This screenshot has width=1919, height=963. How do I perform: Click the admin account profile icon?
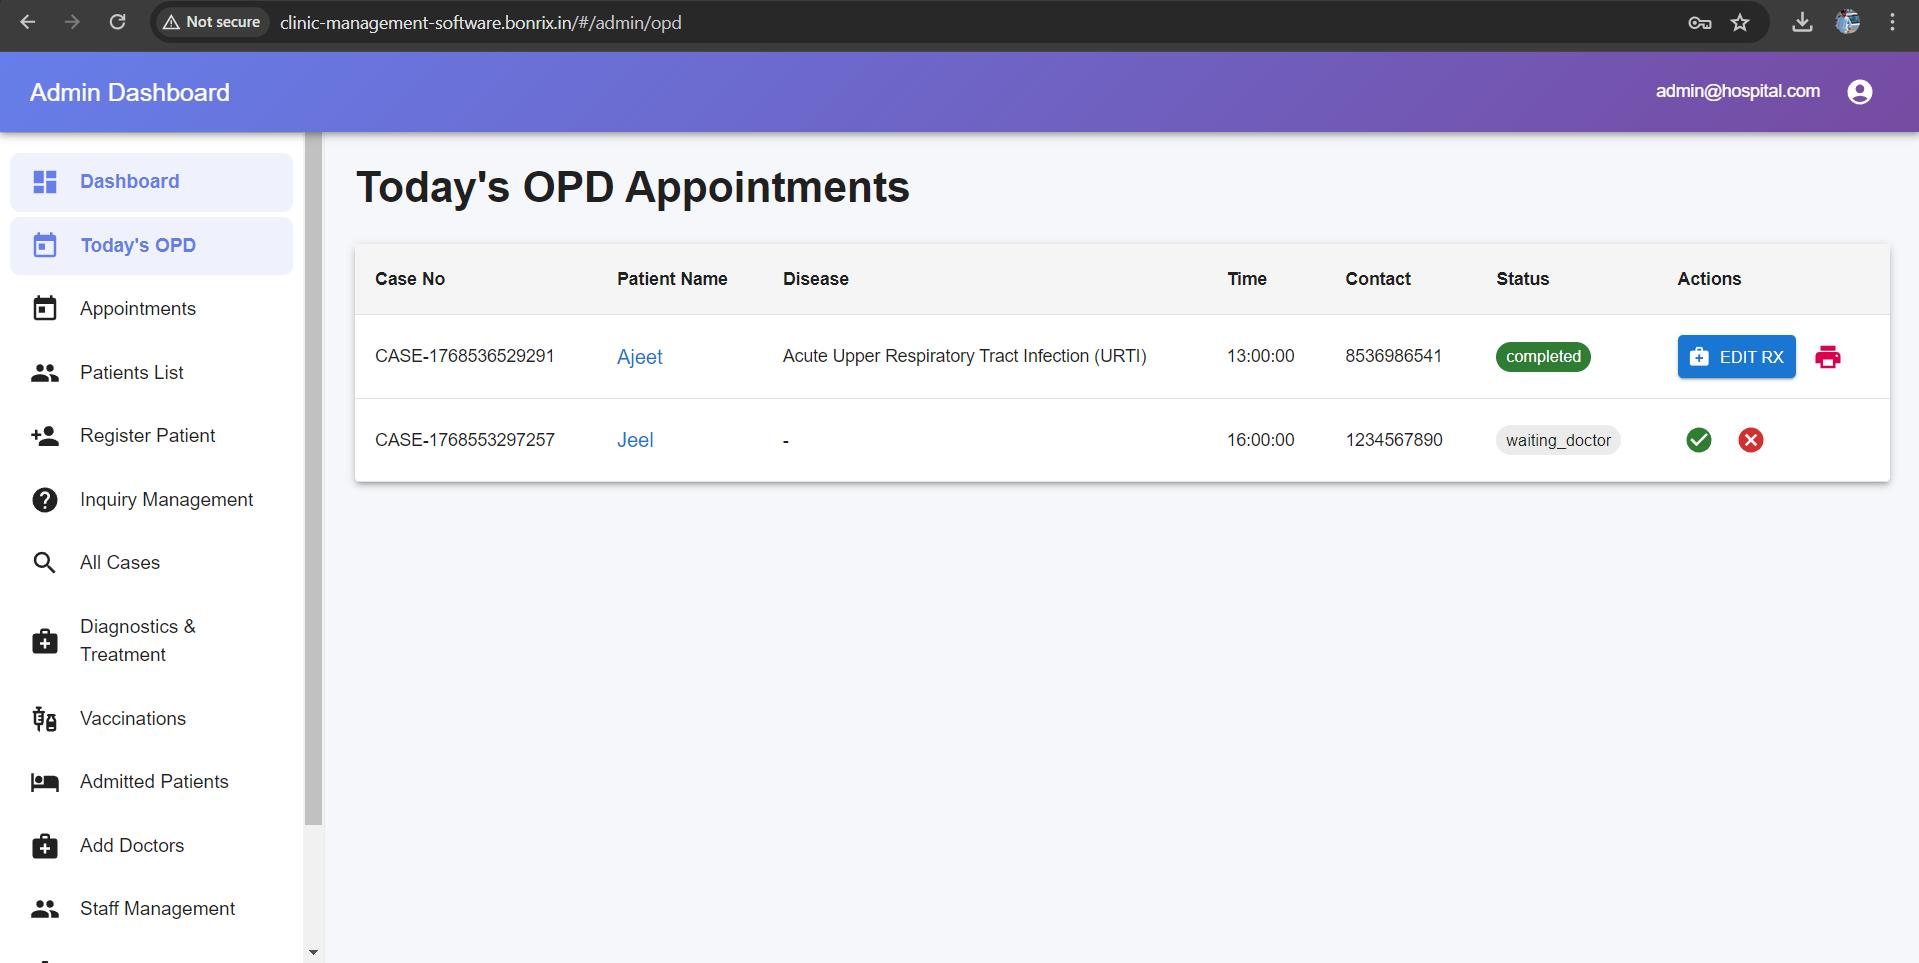[1859, 91]
